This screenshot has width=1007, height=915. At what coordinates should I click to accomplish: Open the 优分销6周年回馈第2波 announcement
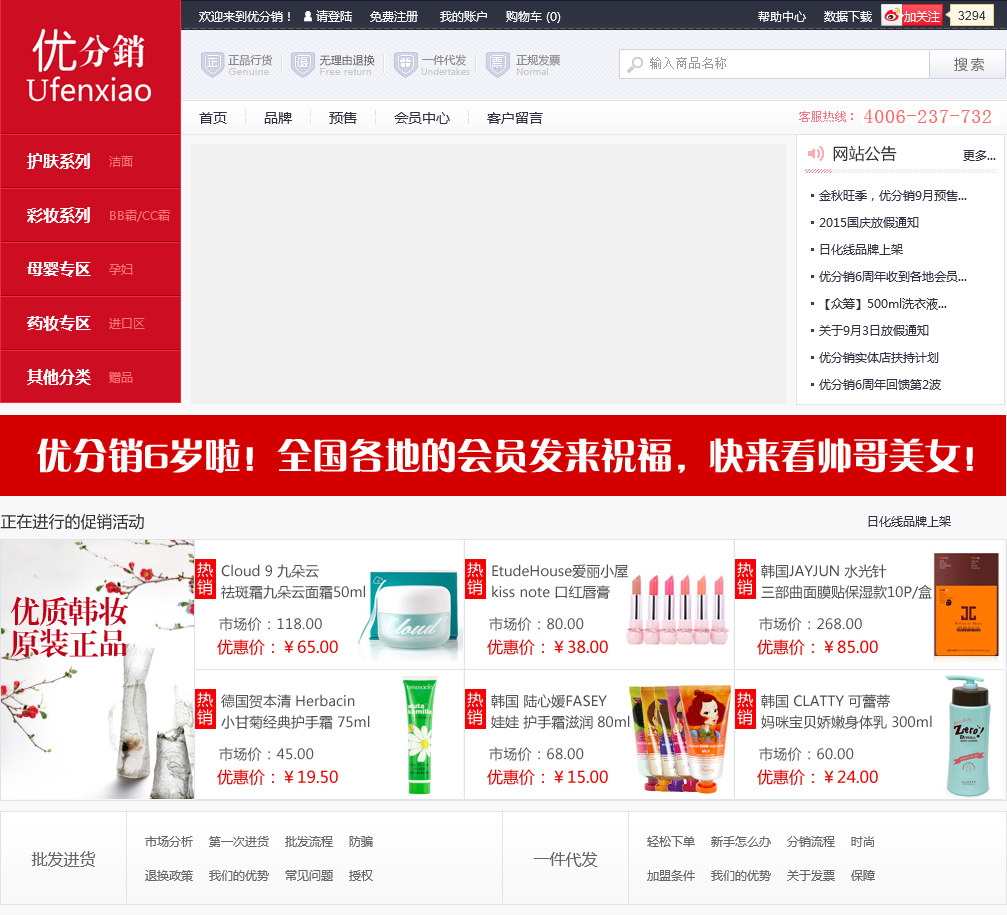[x=880, y=385]
